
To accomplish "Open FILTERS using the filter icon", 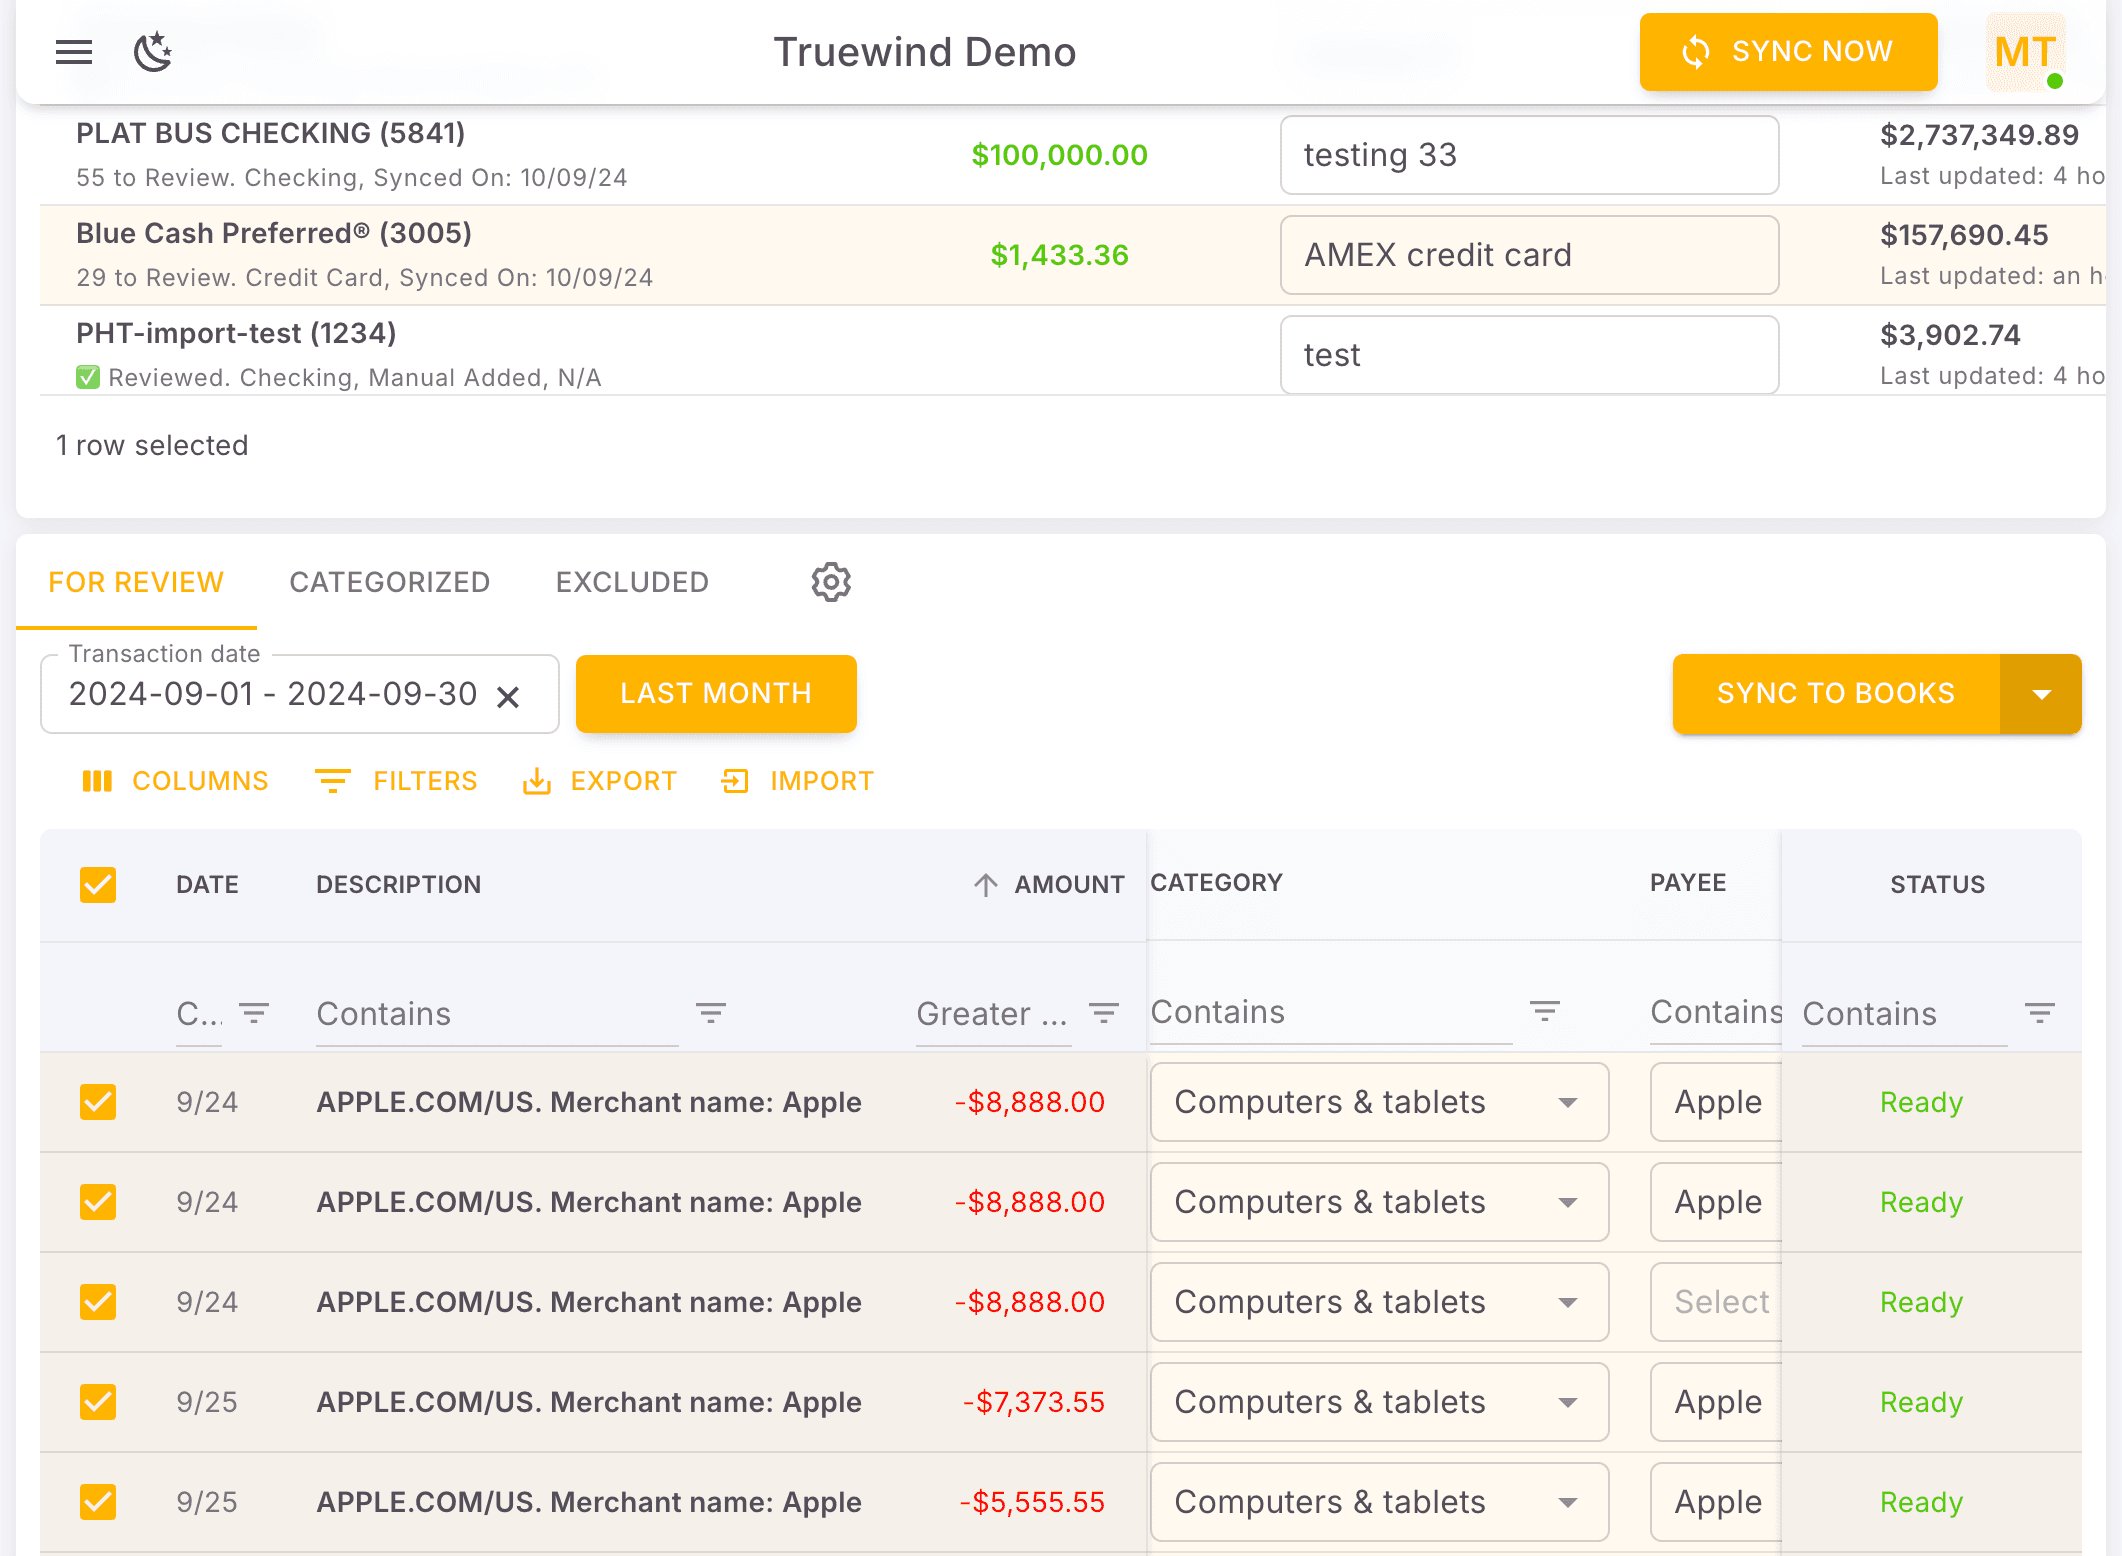I will pyautogui.click(x=333, y=781).
